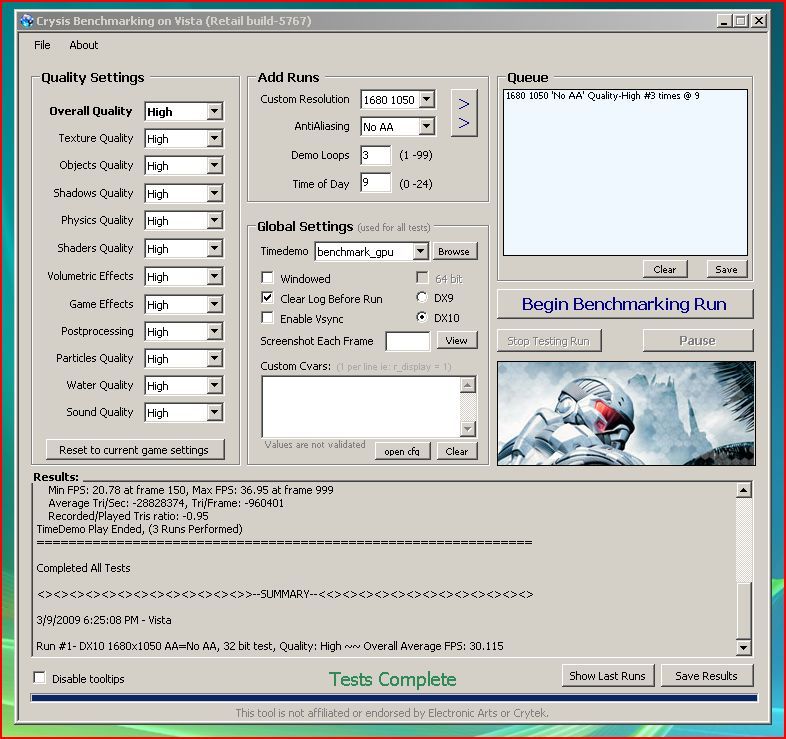Expand the Water Quality dropdown
Screen dimensions: 786x739
(214, 386)
